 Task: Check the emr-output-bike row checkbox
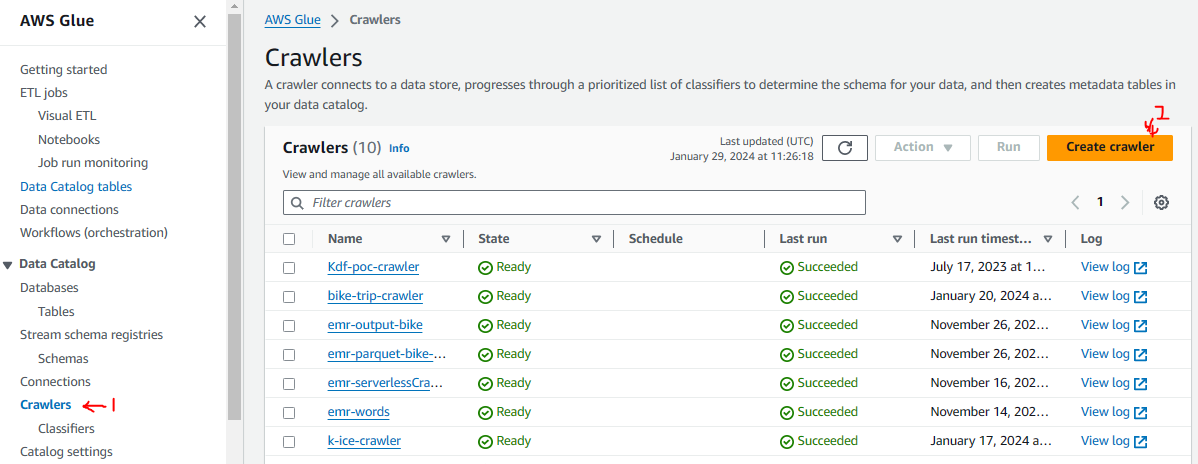(289, 326)
